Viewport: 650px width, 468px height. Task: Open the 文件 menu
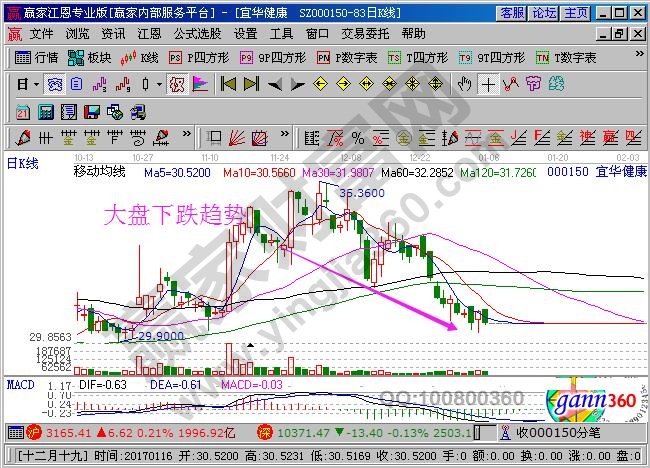[x=41, y=34]
